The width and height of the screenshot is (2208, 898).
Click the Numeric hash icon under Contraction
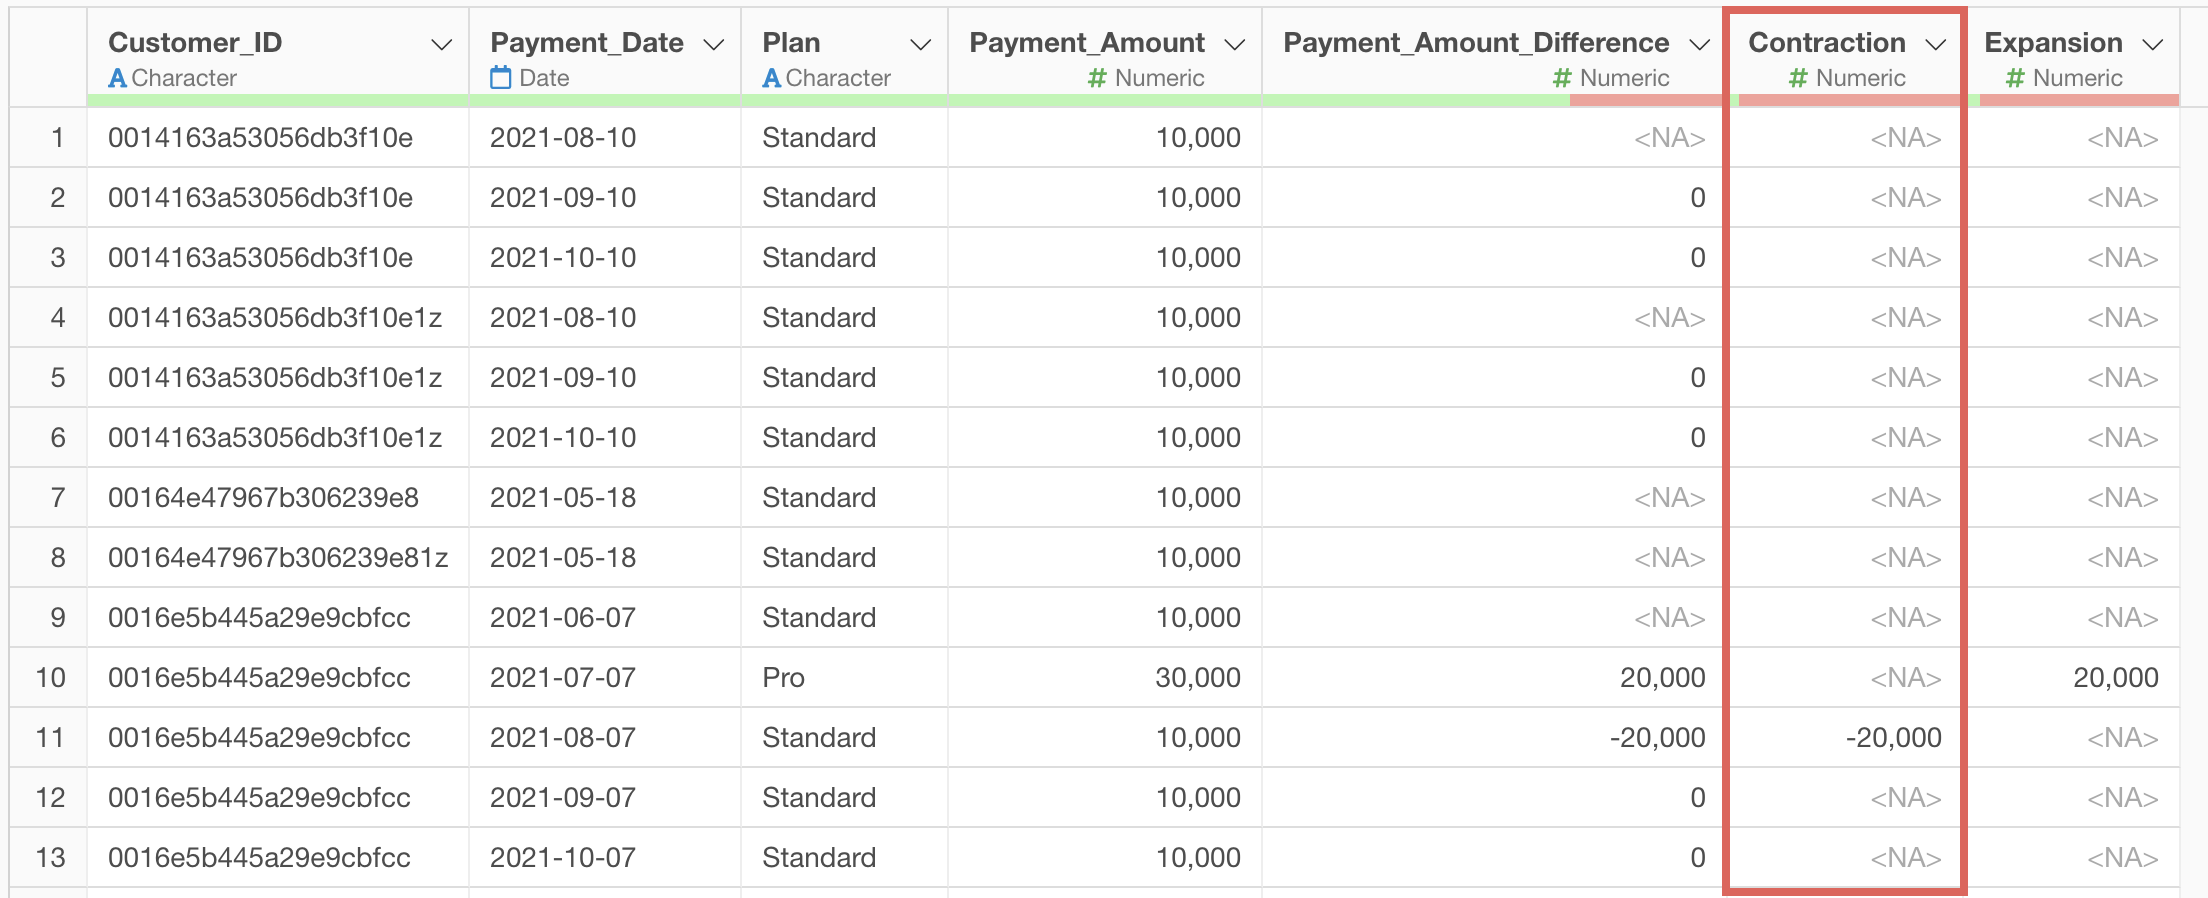[x=1798, y=78]
